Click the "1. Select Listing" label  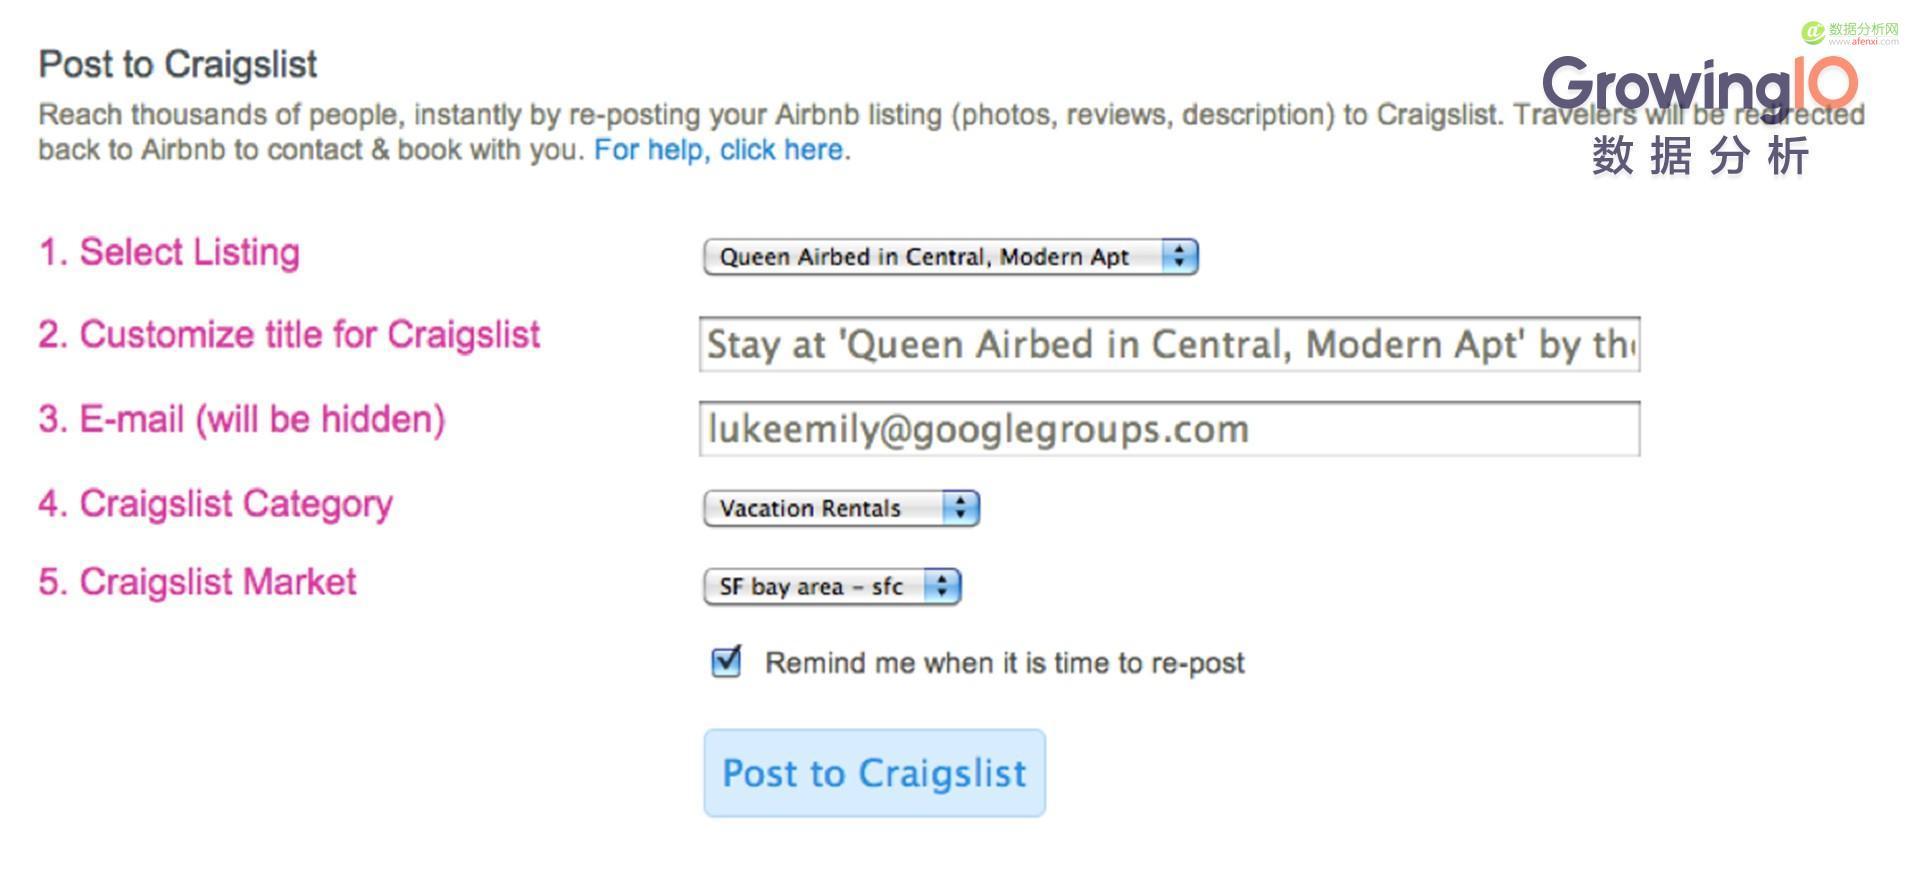[x=169, y=252]
